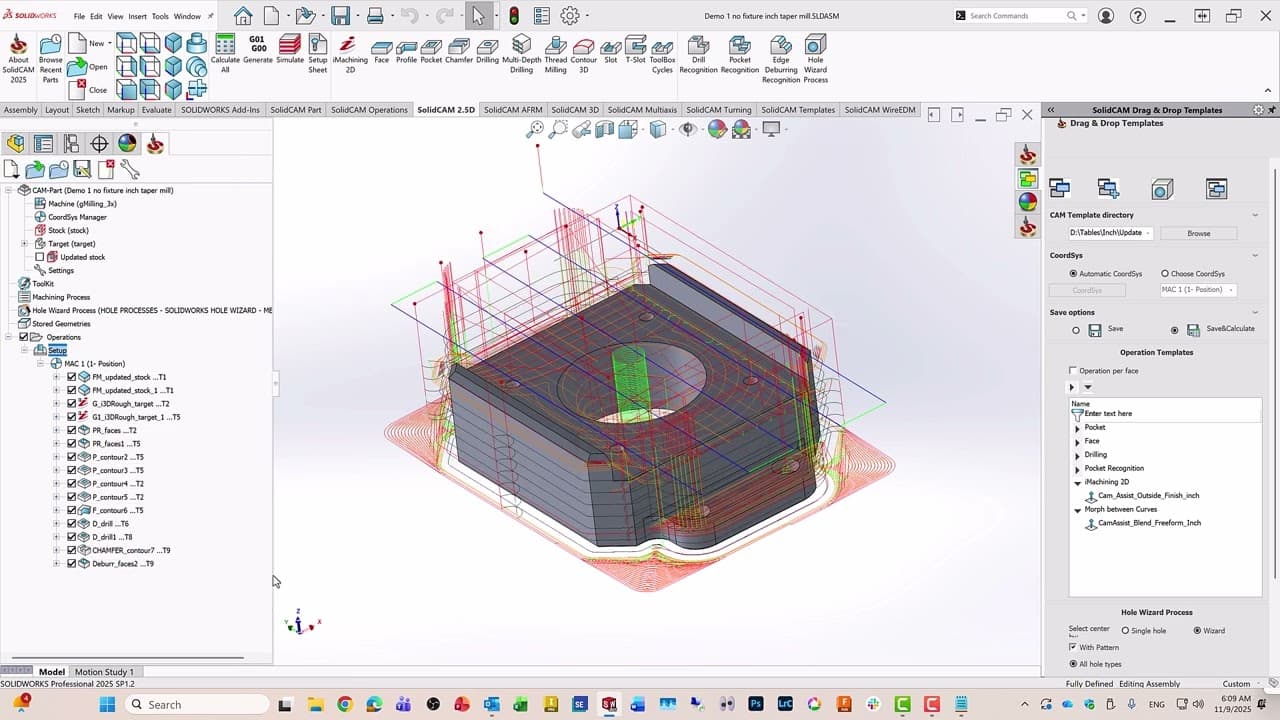Open About SolidCAM 2025

(18, 58)
